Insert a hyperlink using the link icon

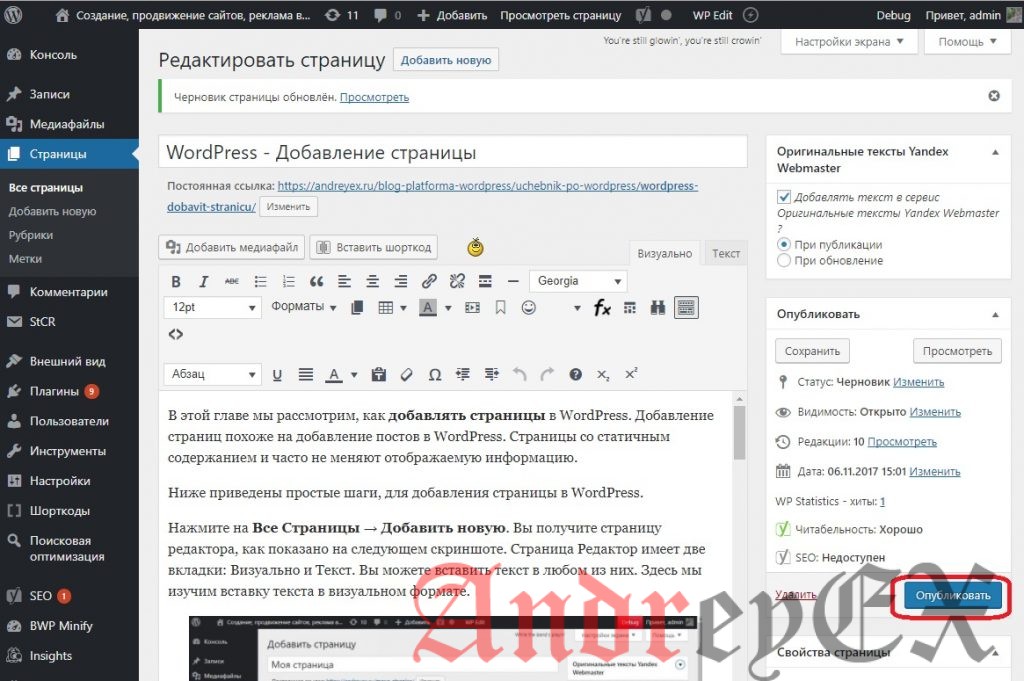(x=429, y=281)
